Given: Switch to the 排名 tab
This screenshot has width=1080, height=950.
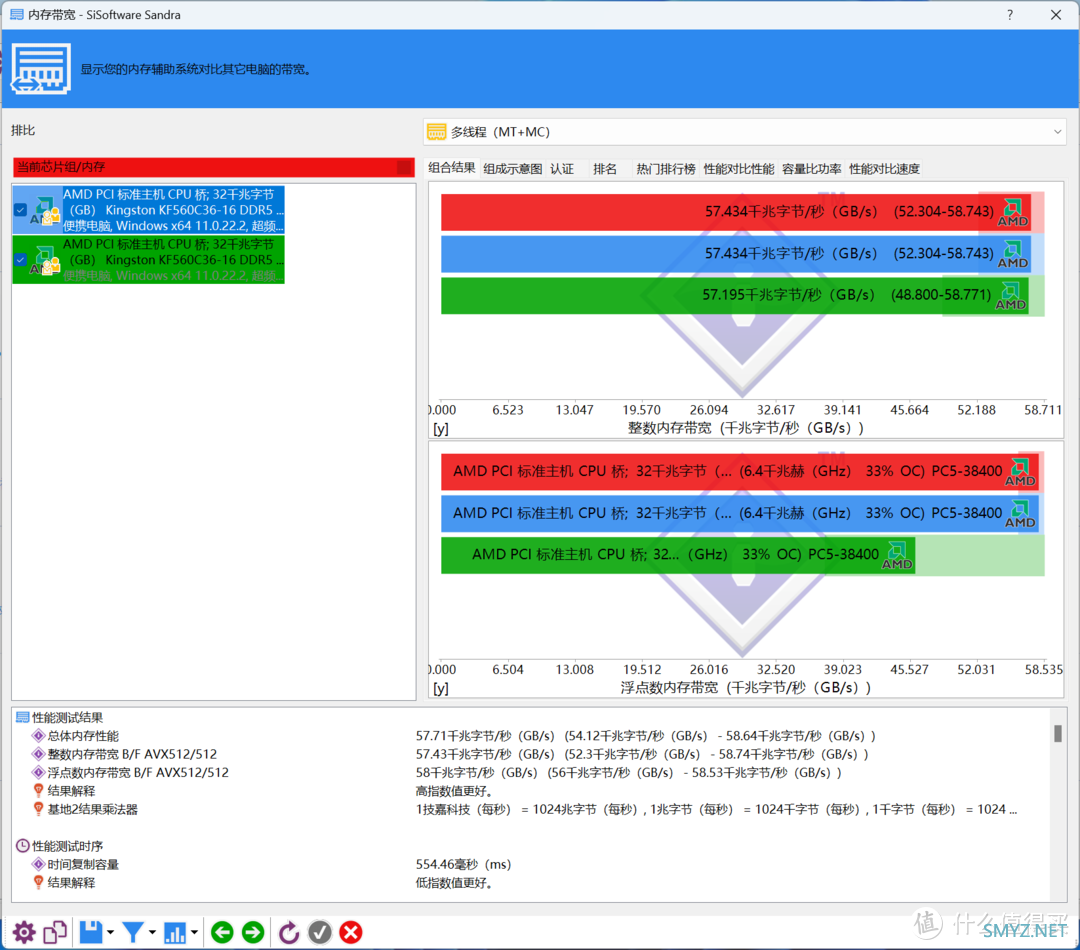Looking at the screenshot, I should point(605,169).
